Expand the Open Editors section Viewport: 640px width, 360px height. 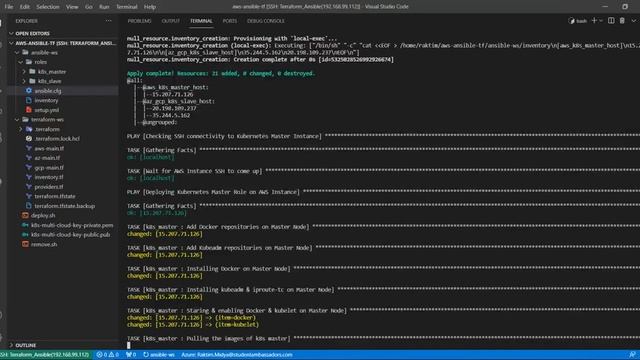[32, 33]
